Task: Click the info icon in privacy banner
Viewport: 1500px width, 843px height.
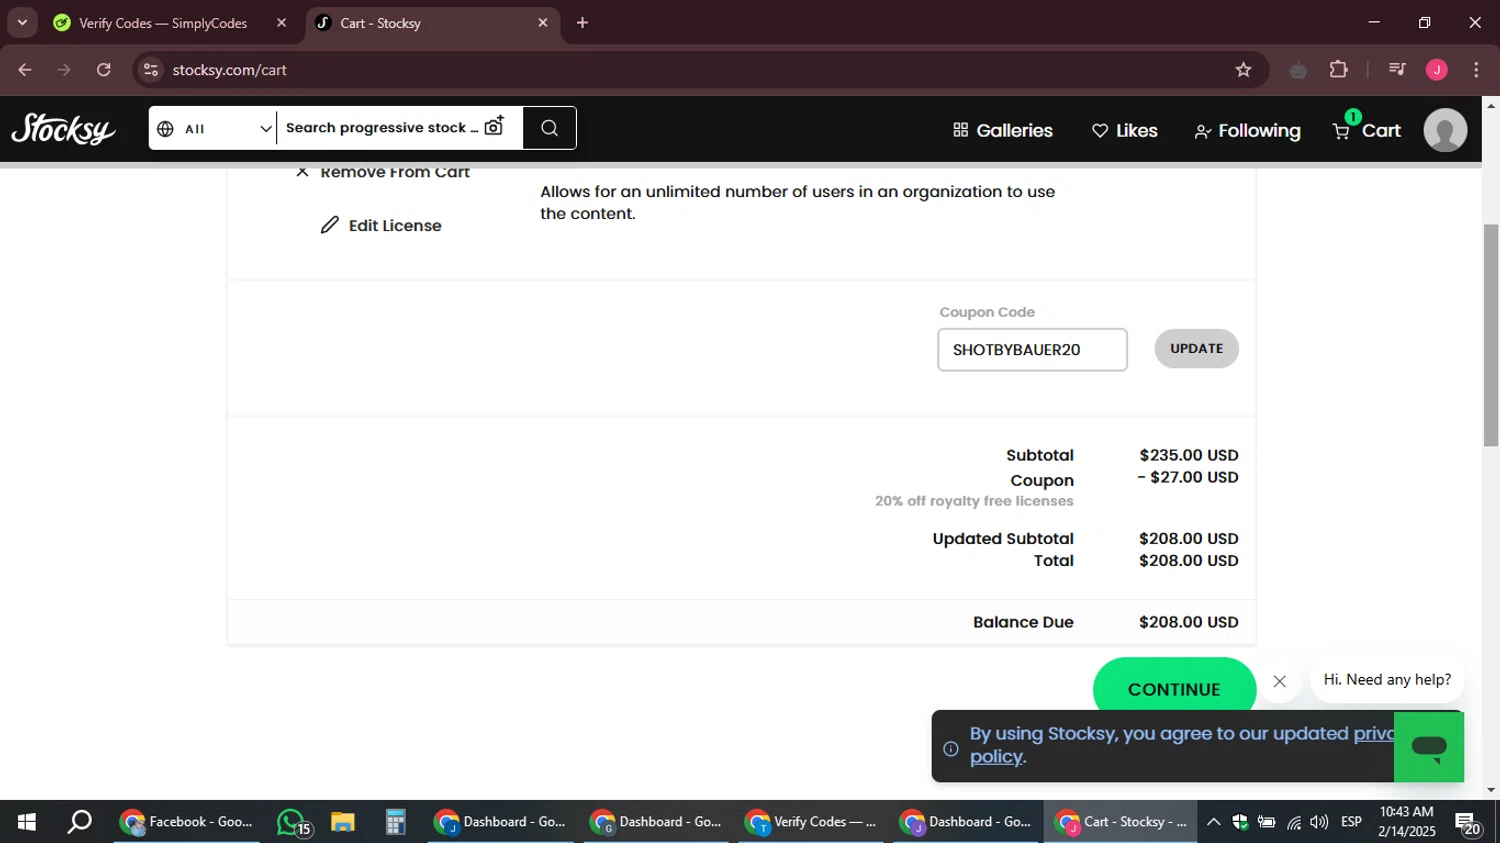Action: point(951,748)
